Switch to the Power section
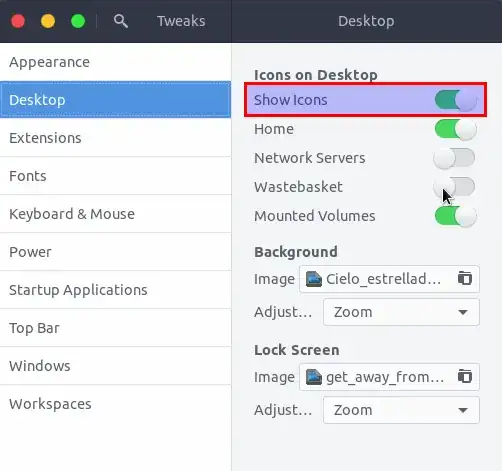 point(115,252)
